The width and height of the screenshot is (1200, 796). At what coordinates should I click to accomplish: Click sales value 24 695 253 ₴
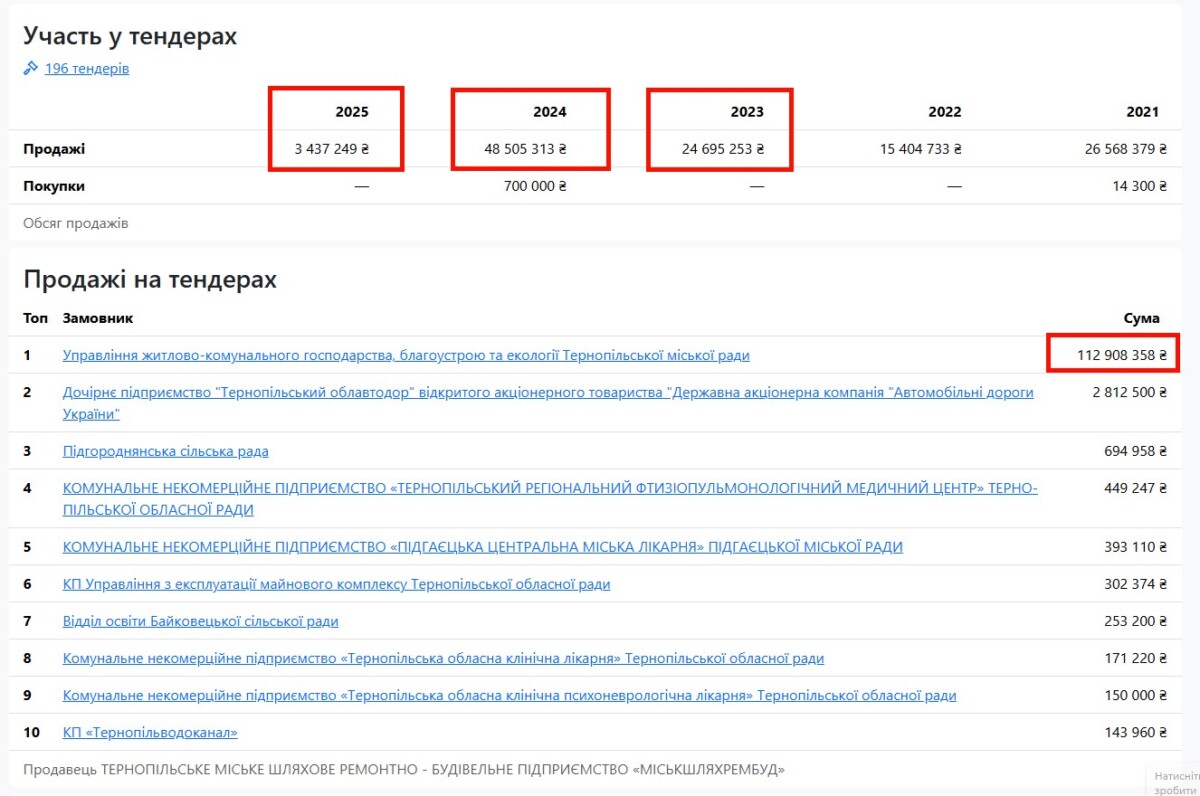pos(724,149)
